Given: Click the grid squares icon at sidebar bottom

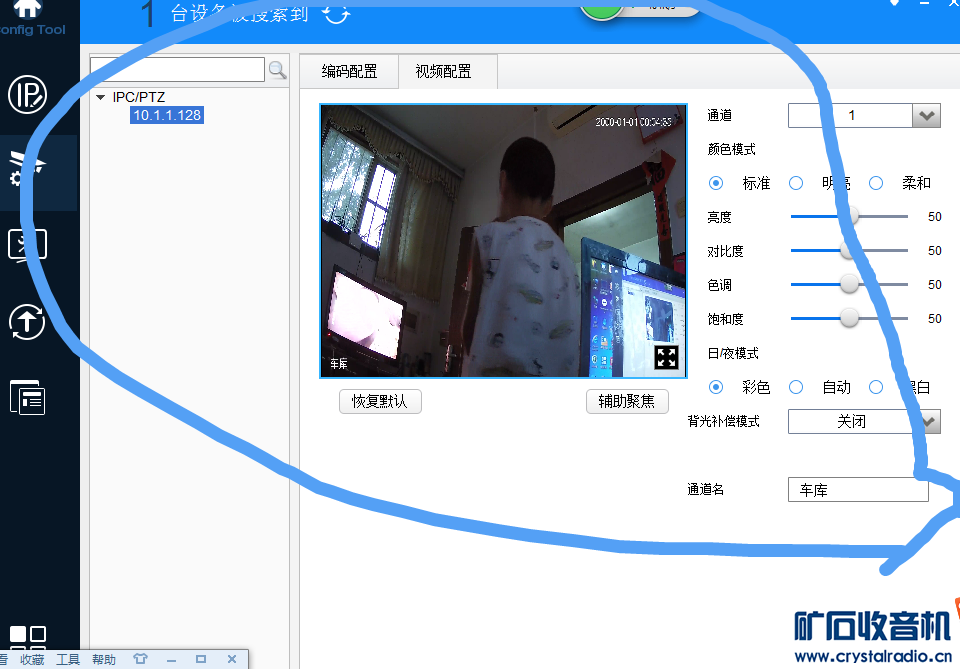Looking at the screenshot, I should (28, 639).
